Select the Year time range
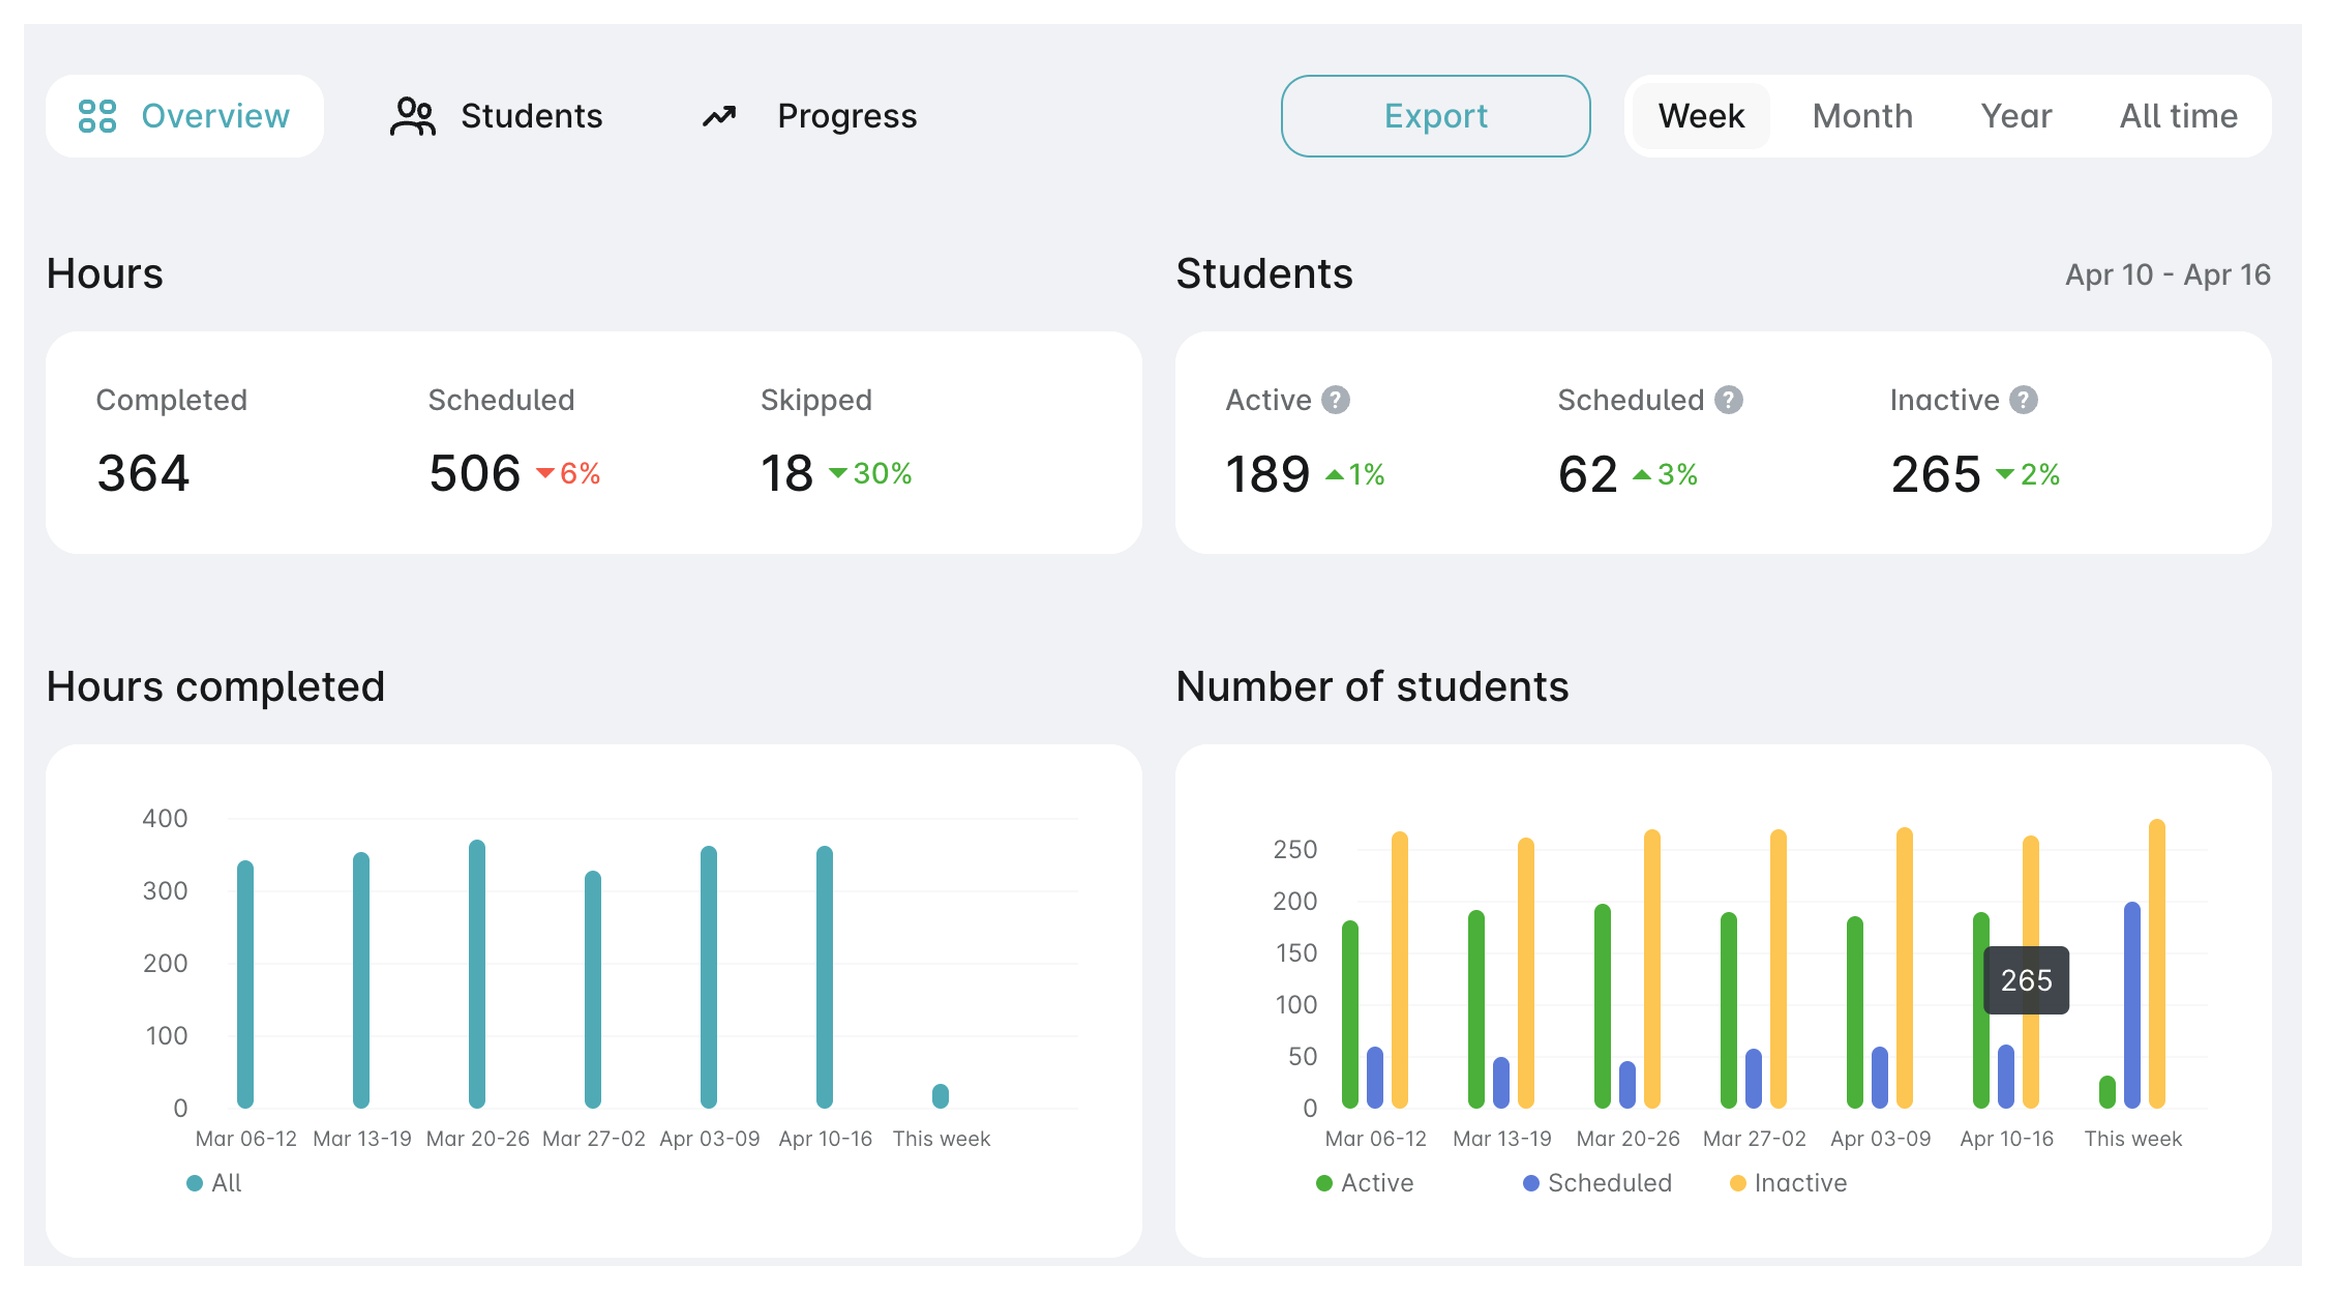The height and width of the screenshot is (1290, 2326). 2016,116
